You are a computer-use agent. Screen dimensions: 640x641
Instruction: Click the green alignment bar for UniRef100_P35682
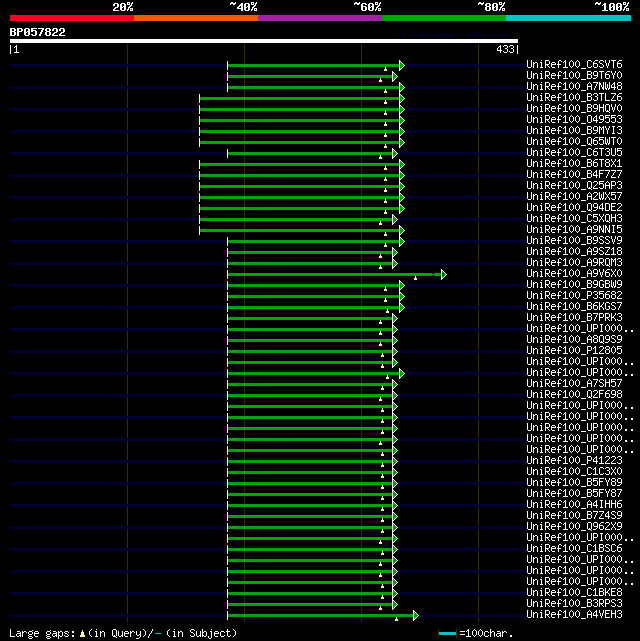(313, 297)
